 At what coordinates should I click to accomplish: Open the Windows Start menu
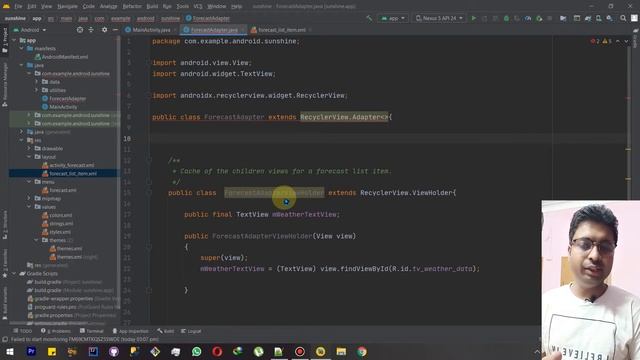[10, 351]
